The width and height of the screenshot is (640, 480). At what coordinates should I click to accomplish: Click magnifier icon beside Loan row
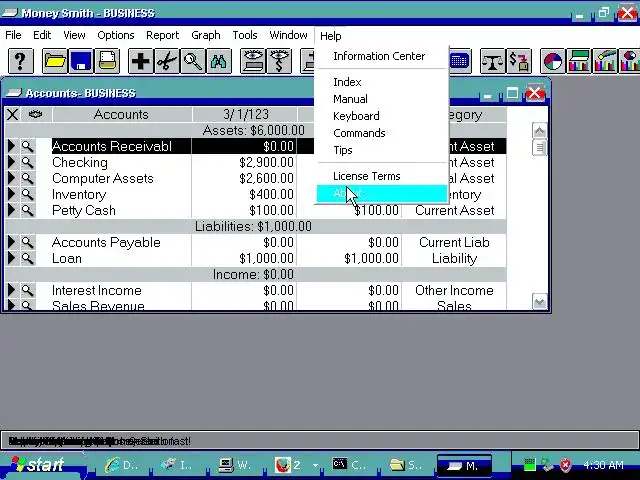(27, 258)
